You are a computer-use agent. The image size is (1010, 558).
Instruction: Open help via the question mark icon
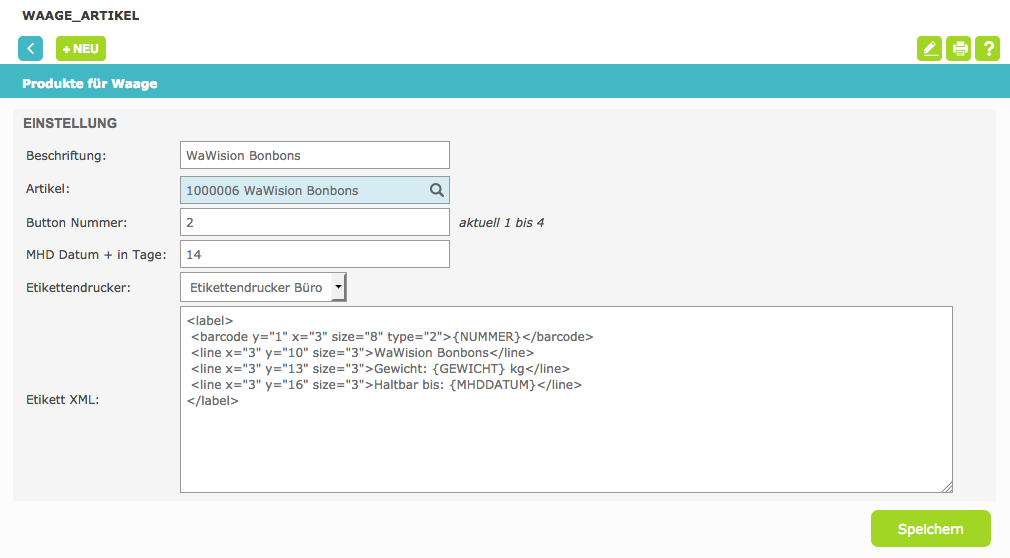pos(987,48)
